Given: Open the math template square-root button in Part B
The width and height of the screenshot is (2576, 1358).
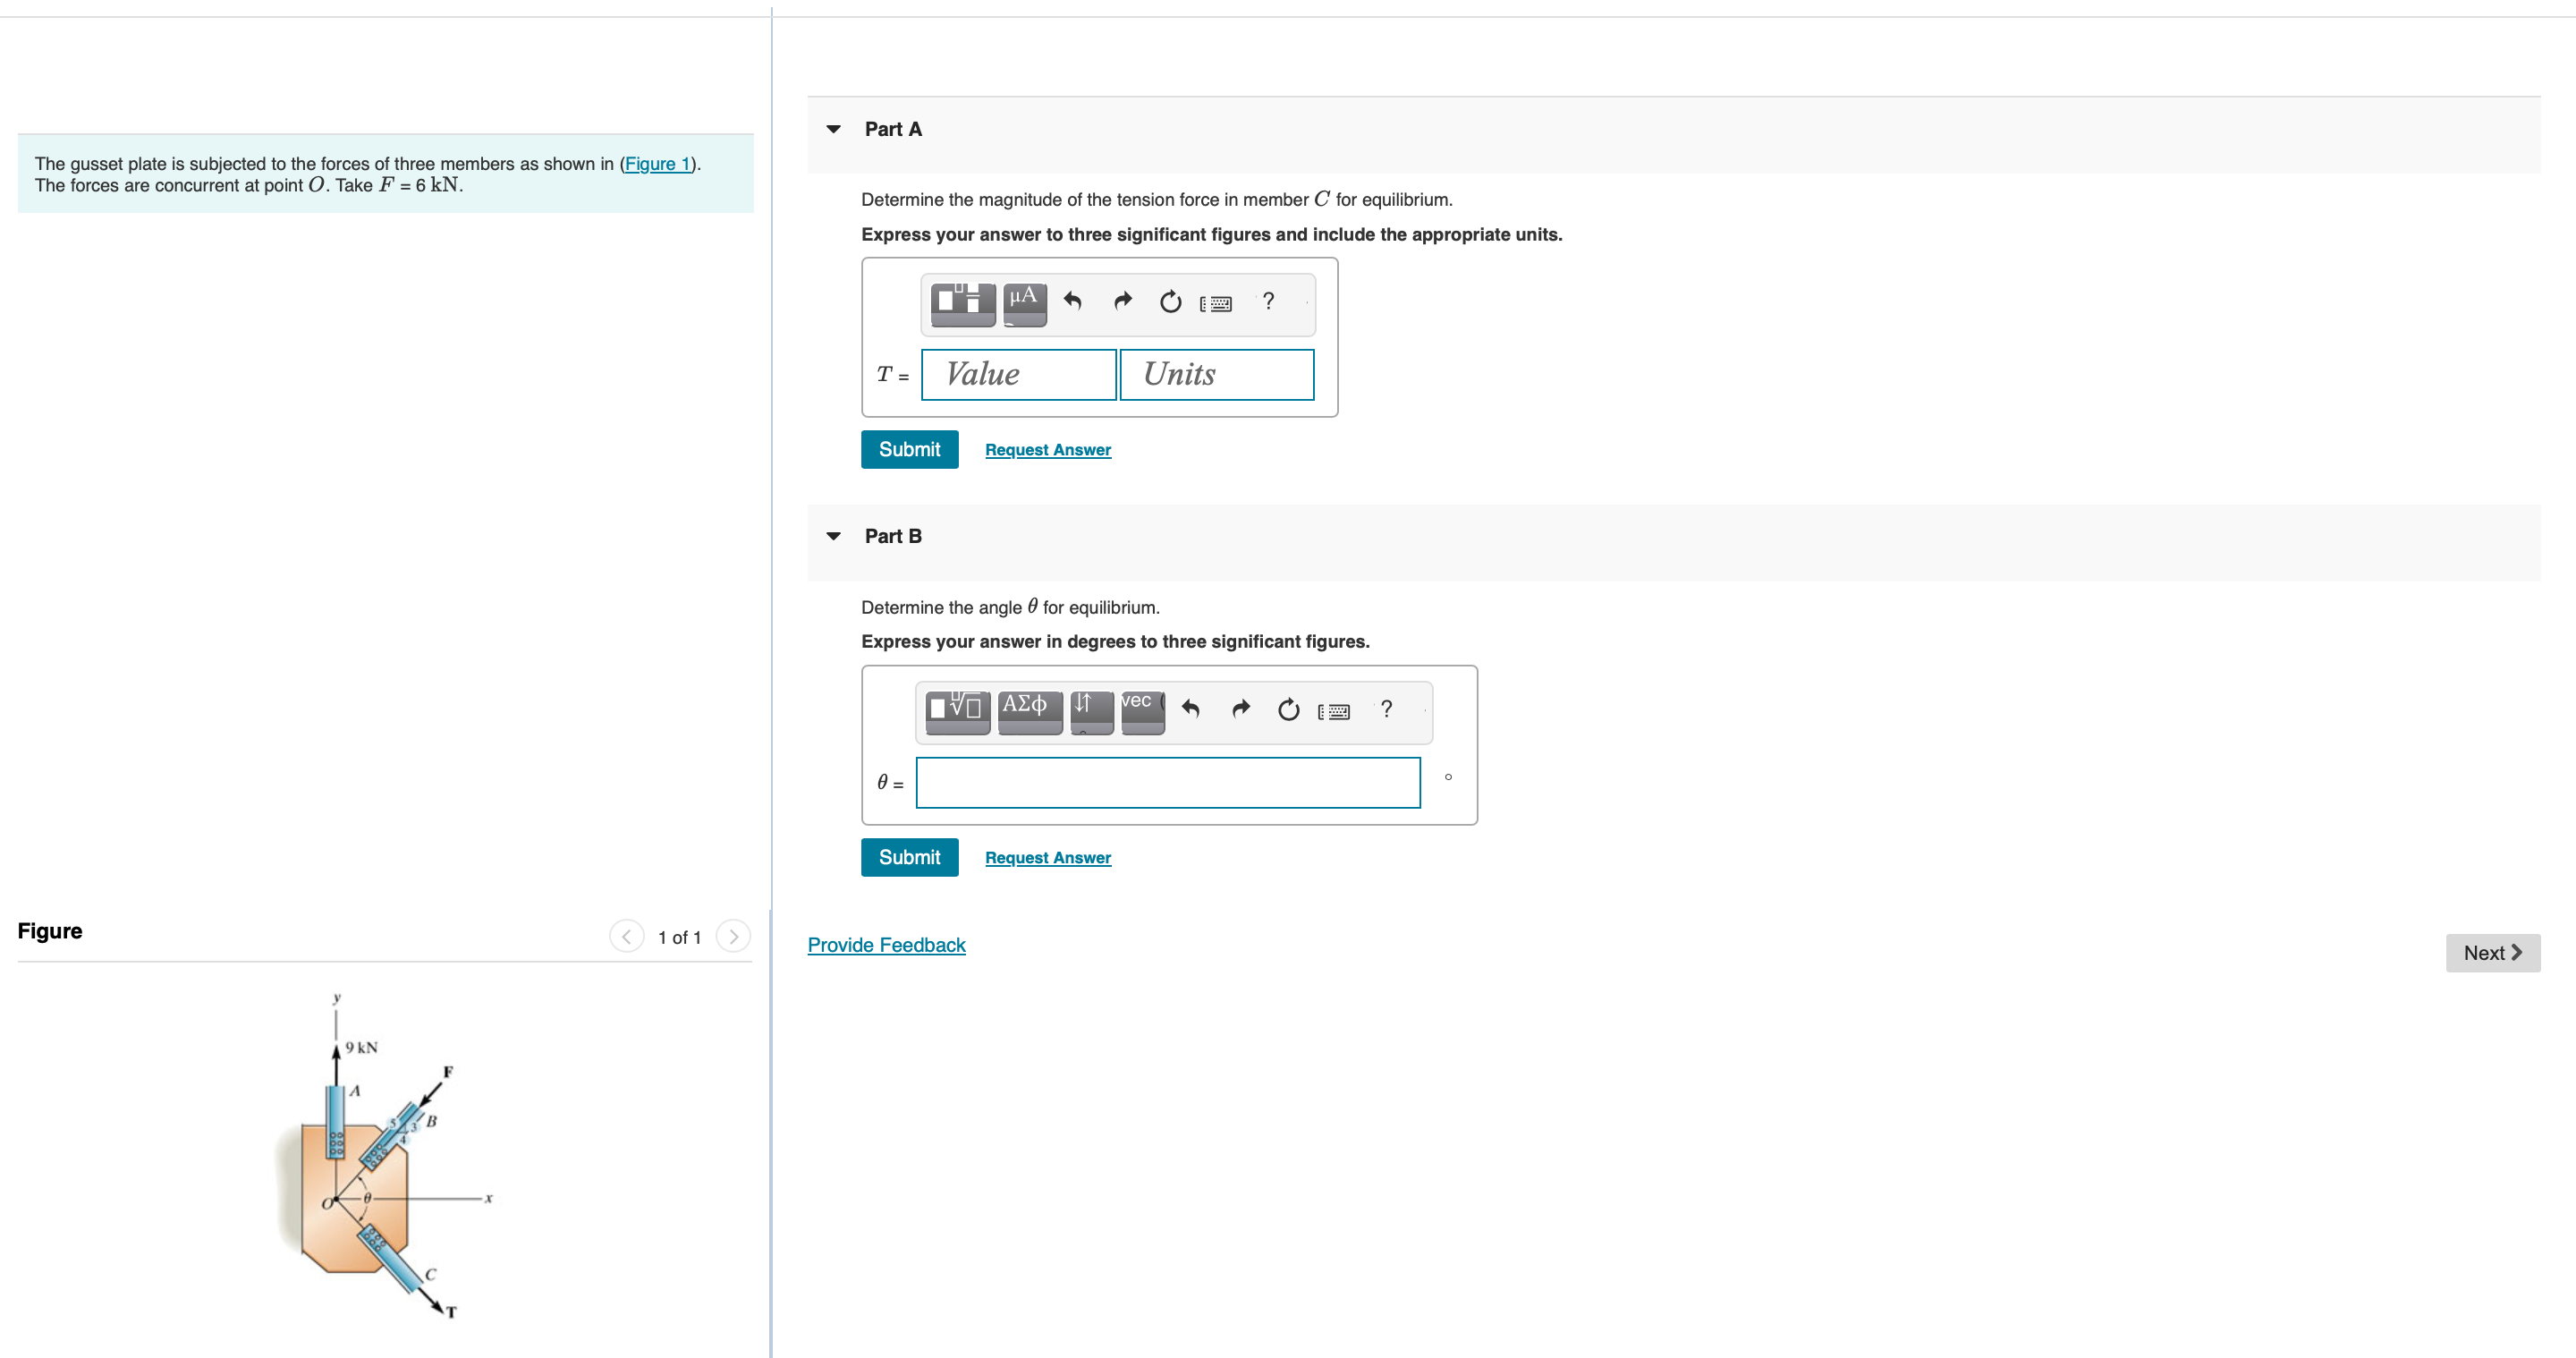Looking at the screenshot, I should (x=957, y=710).
